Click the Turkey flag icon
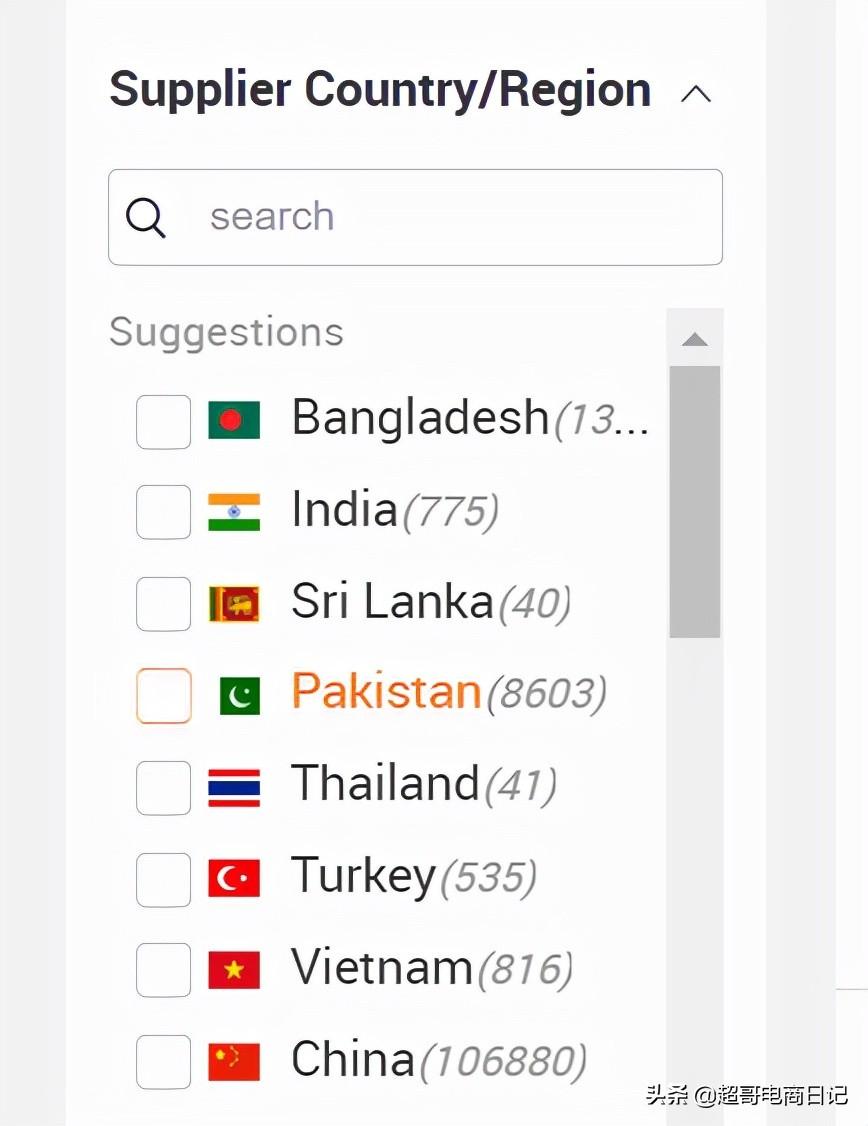 click(234, 879)
